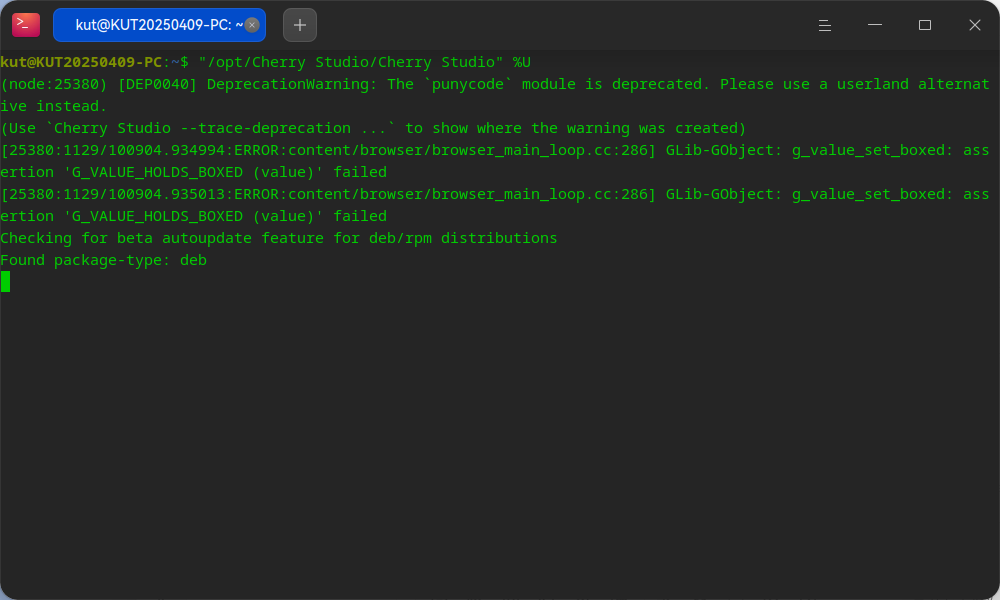Click the "/opt/Cherry Studio/Cherry Studio" command path
This screenshot has height=600, width=1000.
351,62
